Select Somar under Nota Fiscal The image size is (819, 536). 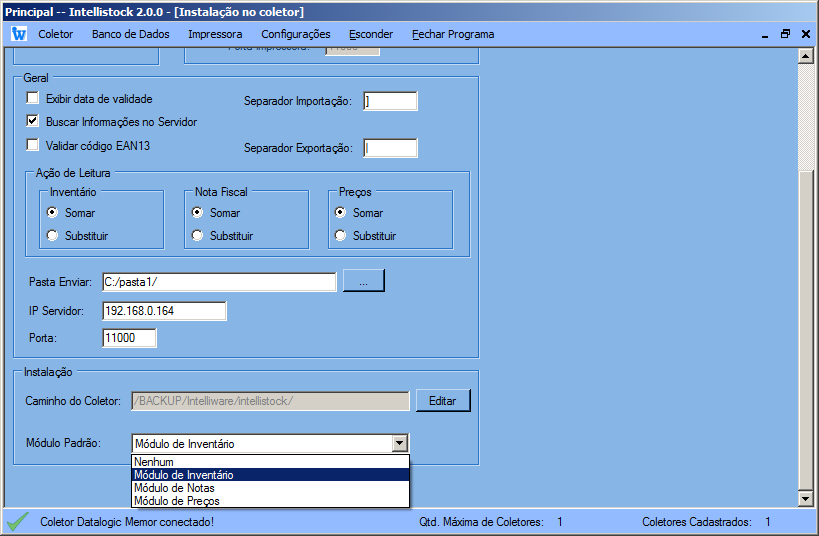pos(197,213)
